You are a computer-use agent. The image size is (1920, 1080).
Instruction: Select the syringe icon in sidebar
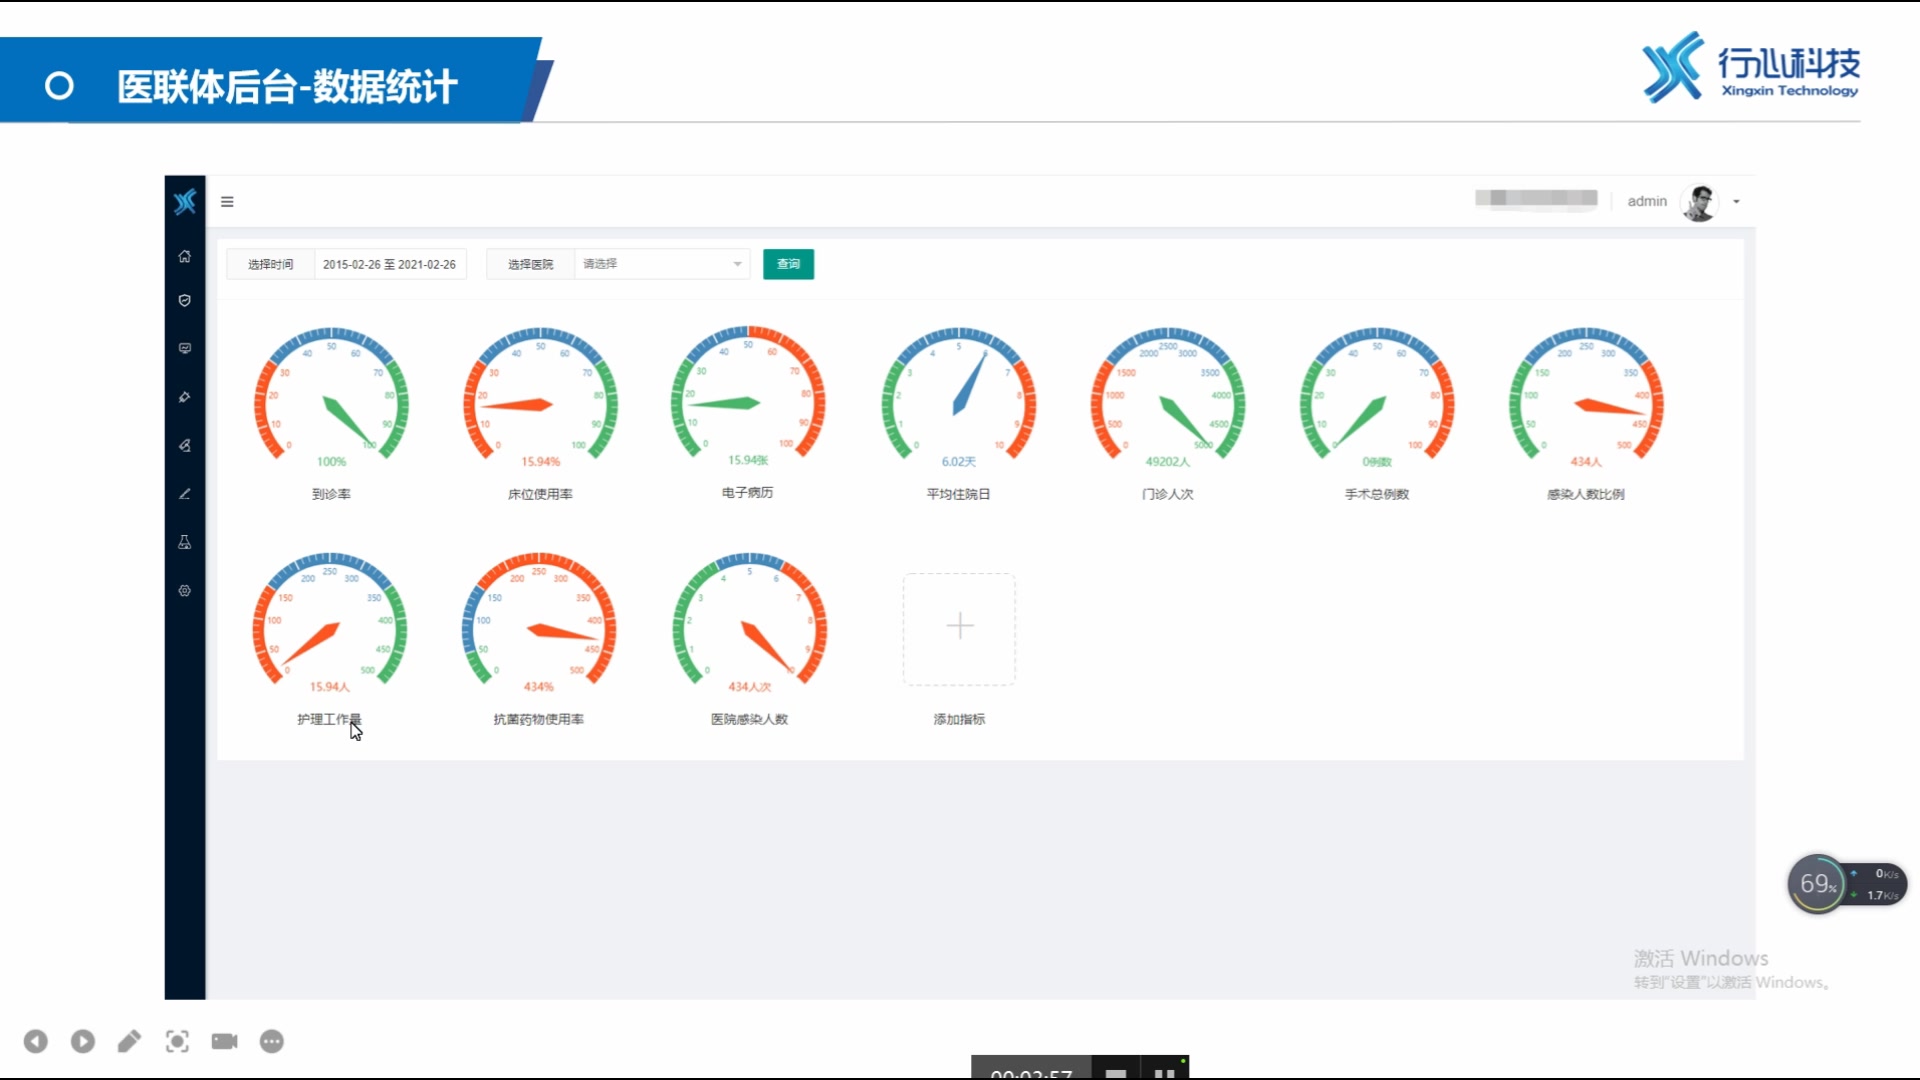[185, 397]
